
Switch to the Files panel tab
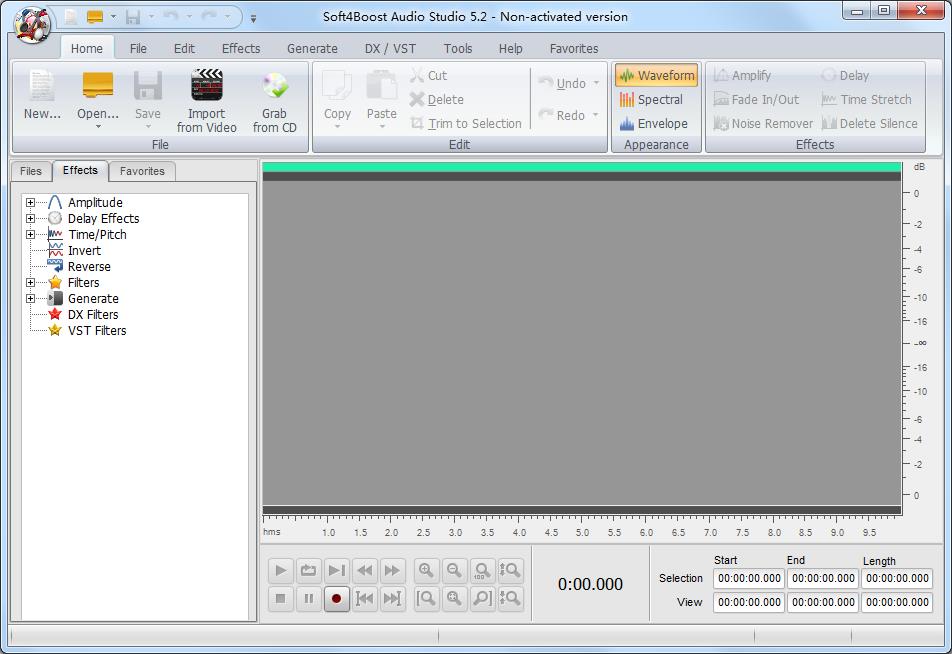[x=31, y=171]
